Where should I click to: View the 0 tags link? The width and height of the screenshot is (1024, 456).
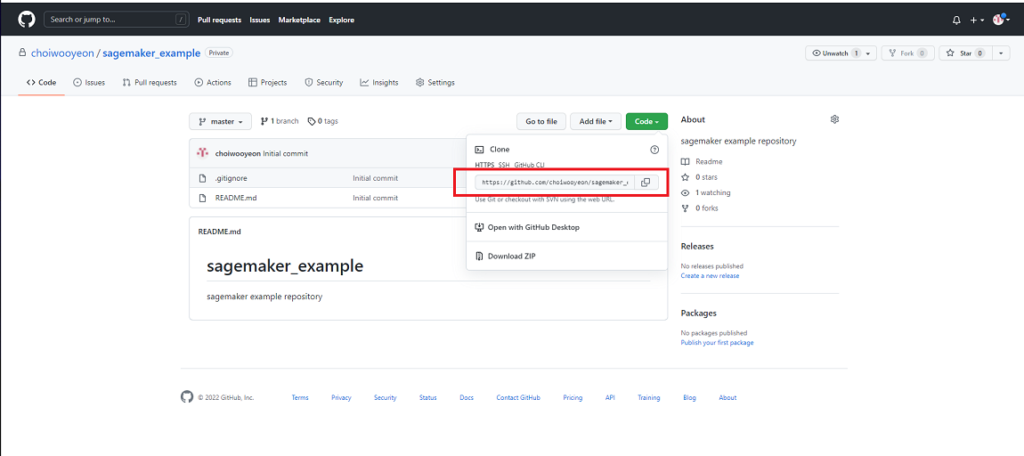point(323,121)
